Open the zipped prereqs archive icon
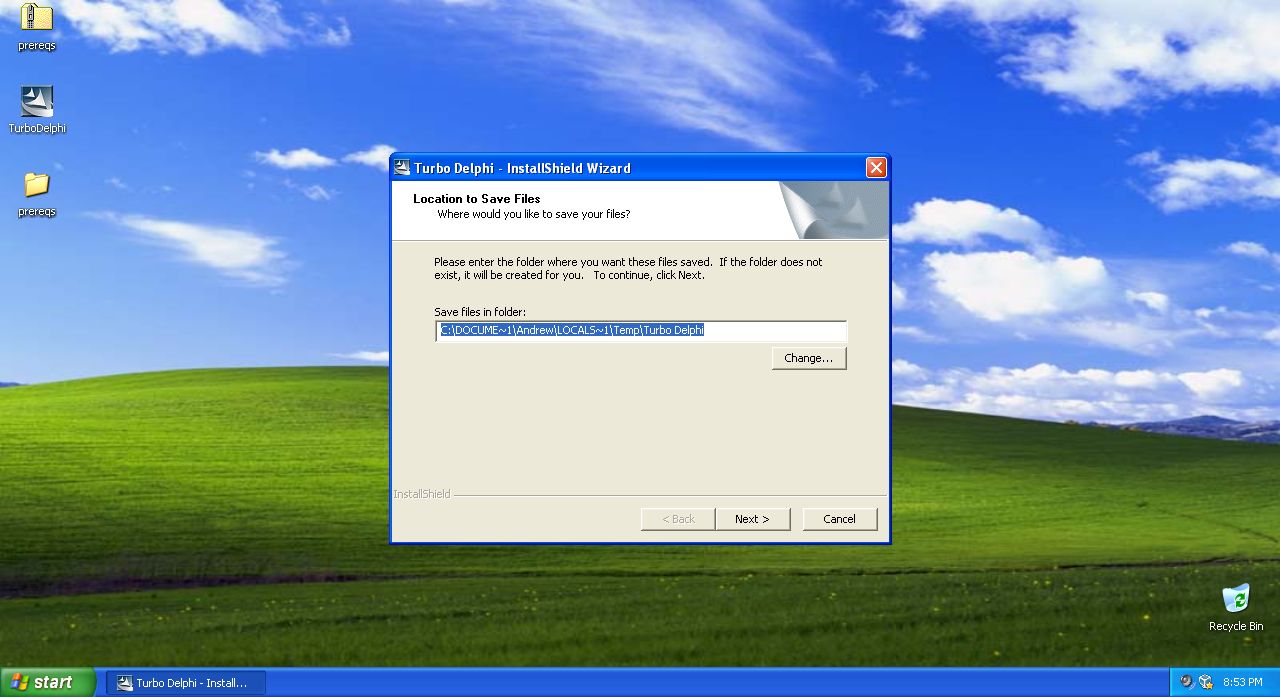The image size is (1280, 697). [37, 18]
